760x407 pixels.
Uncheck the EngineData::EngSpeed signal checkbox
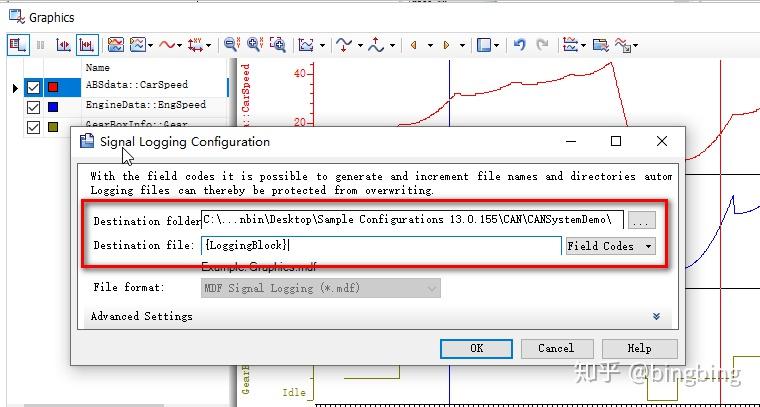[x=33, y=107]
